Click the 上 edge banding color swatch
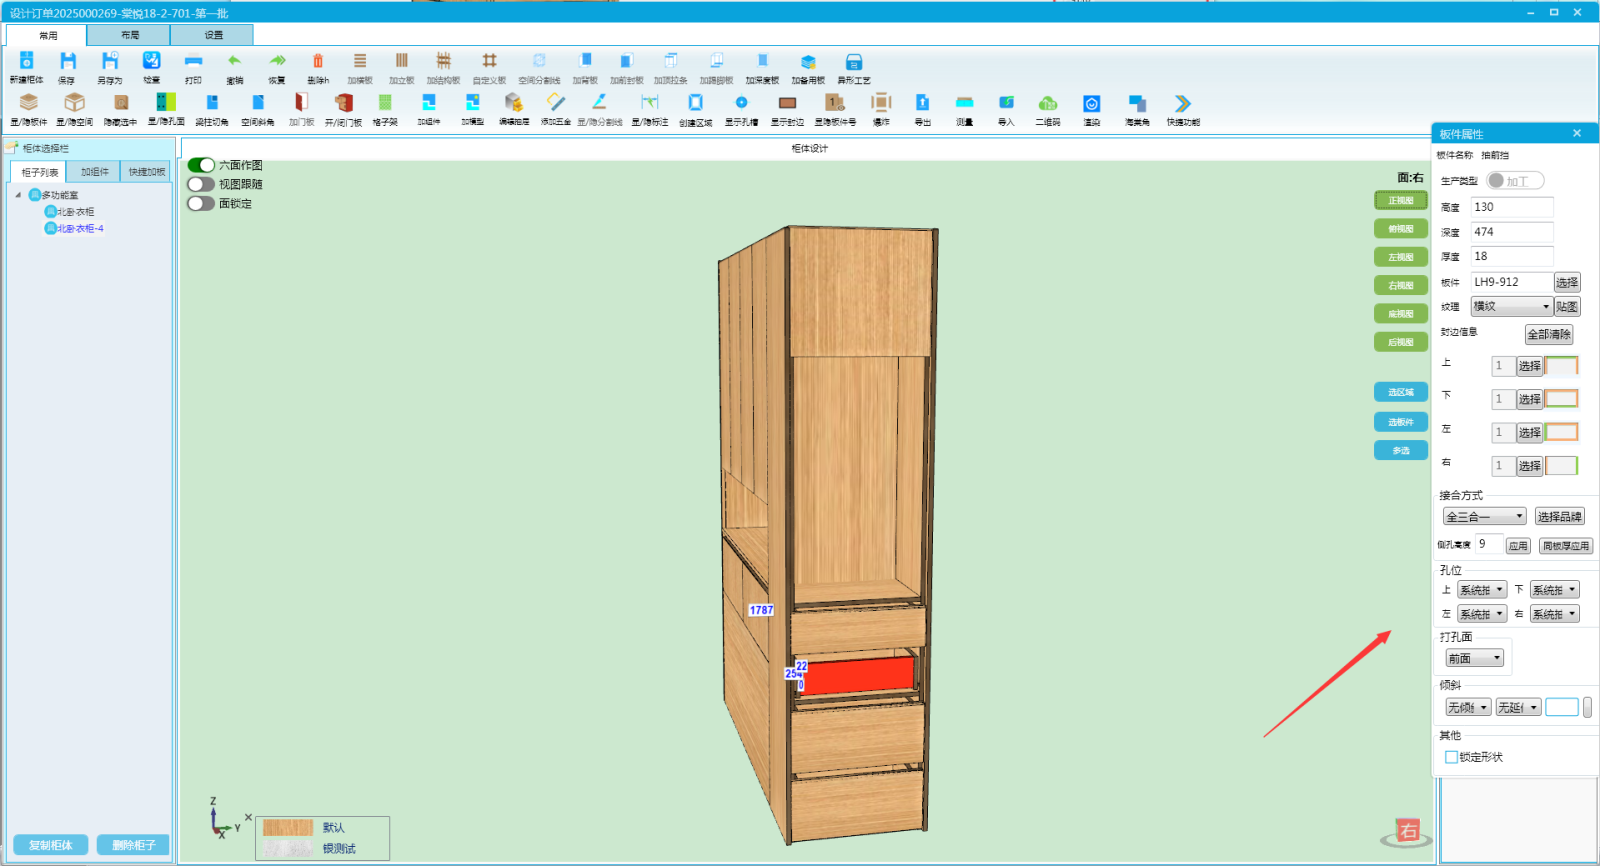Image resolution: width=1600 pixels, height=866 pixels. (x=1561, y=366)
